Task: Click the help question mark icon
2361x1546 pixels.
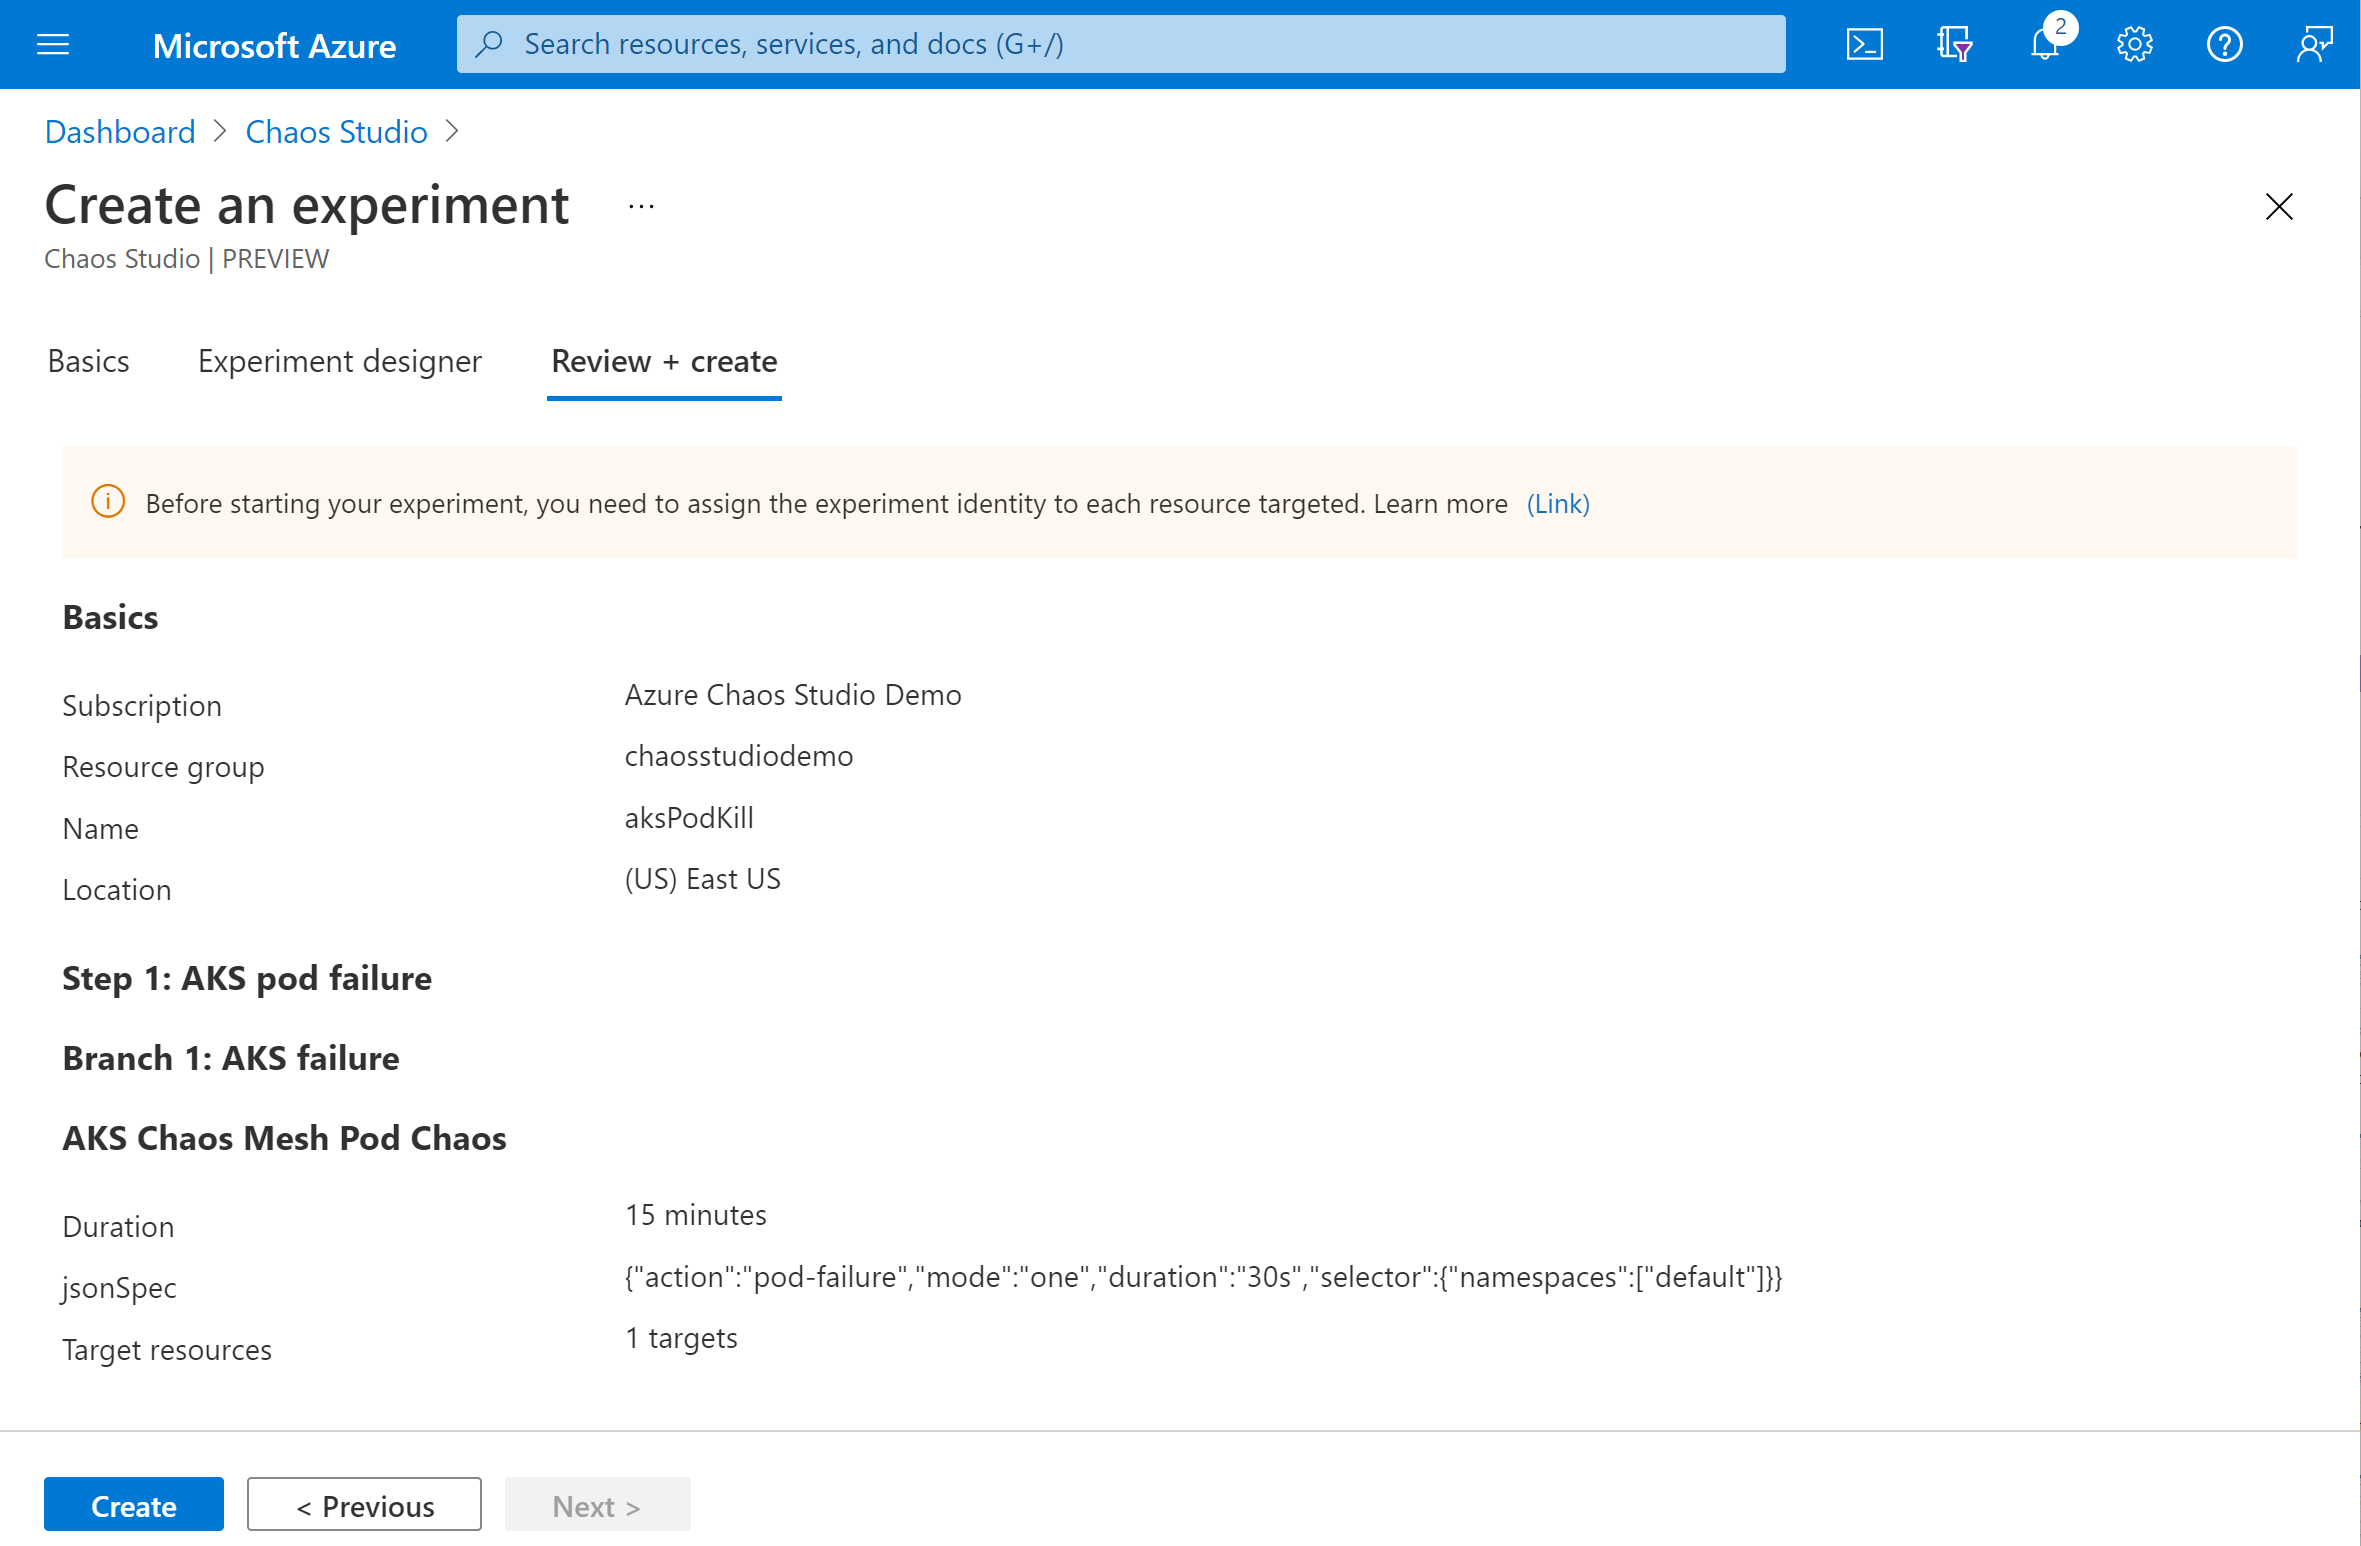Action: point(2226,43)
